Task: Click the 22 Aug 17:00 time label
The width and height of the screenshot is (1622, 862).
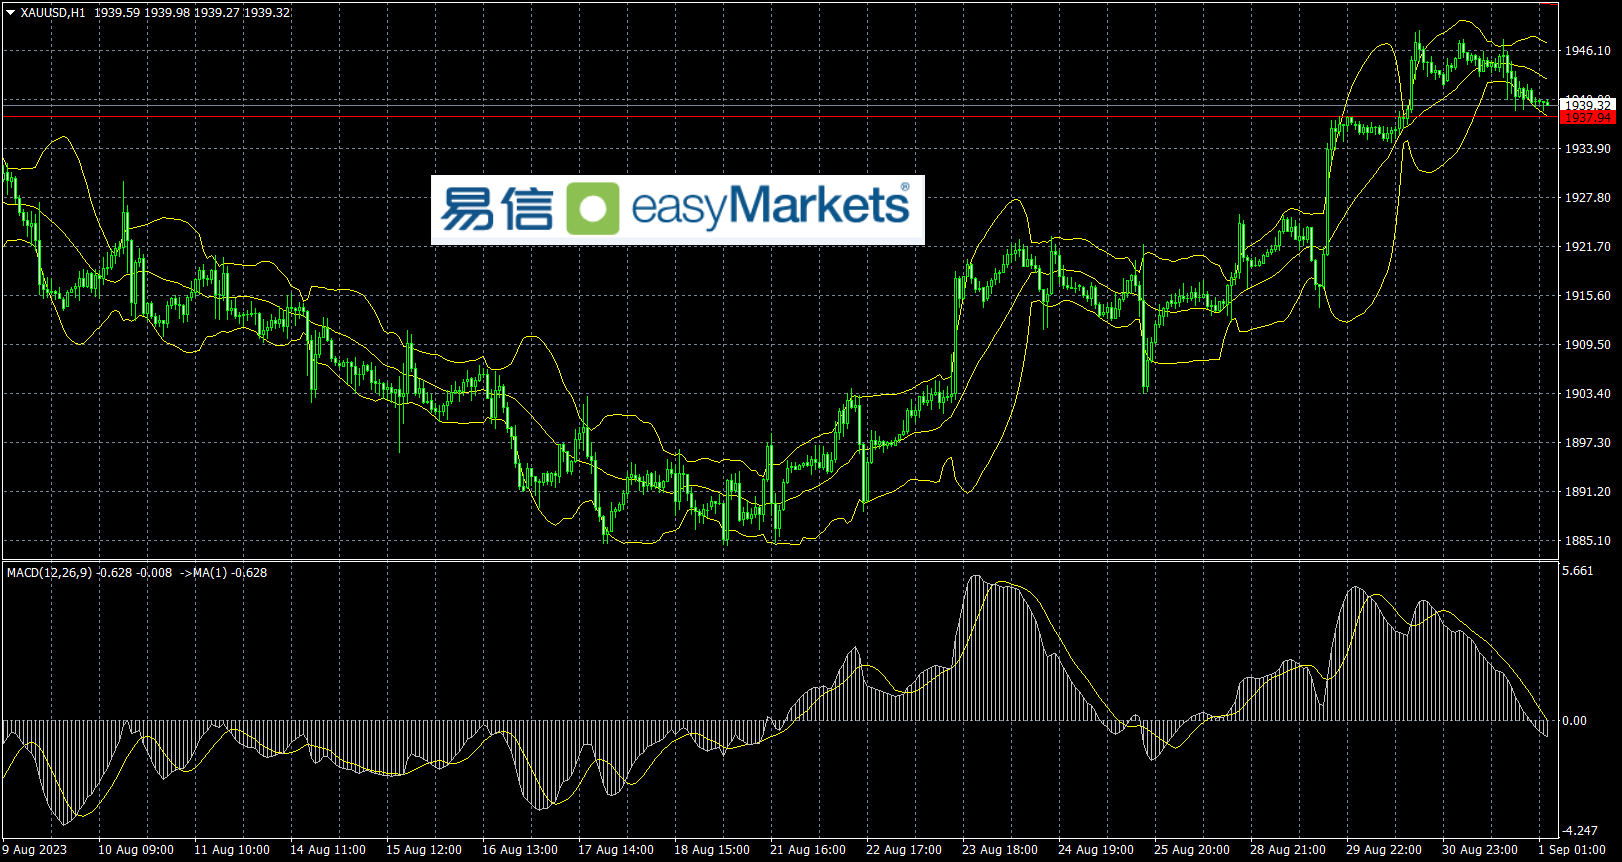Action: (904, 850)
